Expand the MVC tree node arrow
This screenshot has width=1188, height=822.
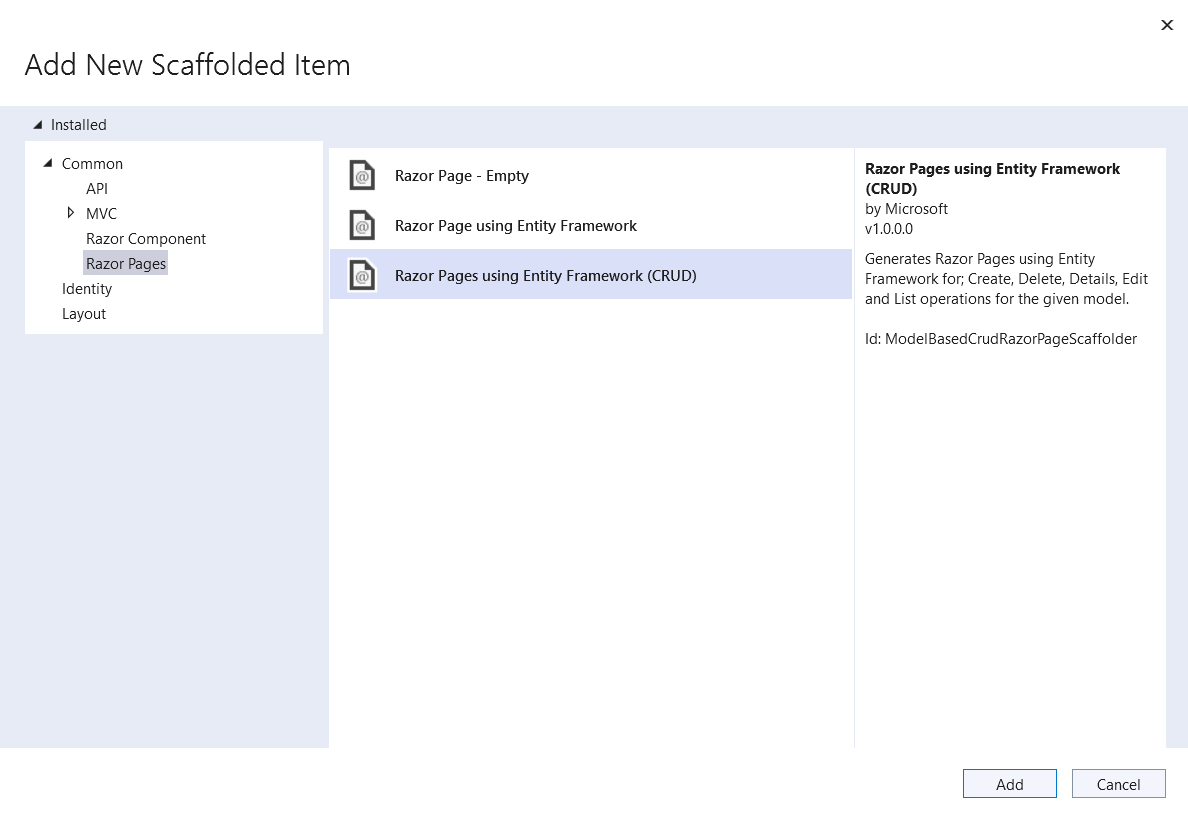(x=70, y=213)
